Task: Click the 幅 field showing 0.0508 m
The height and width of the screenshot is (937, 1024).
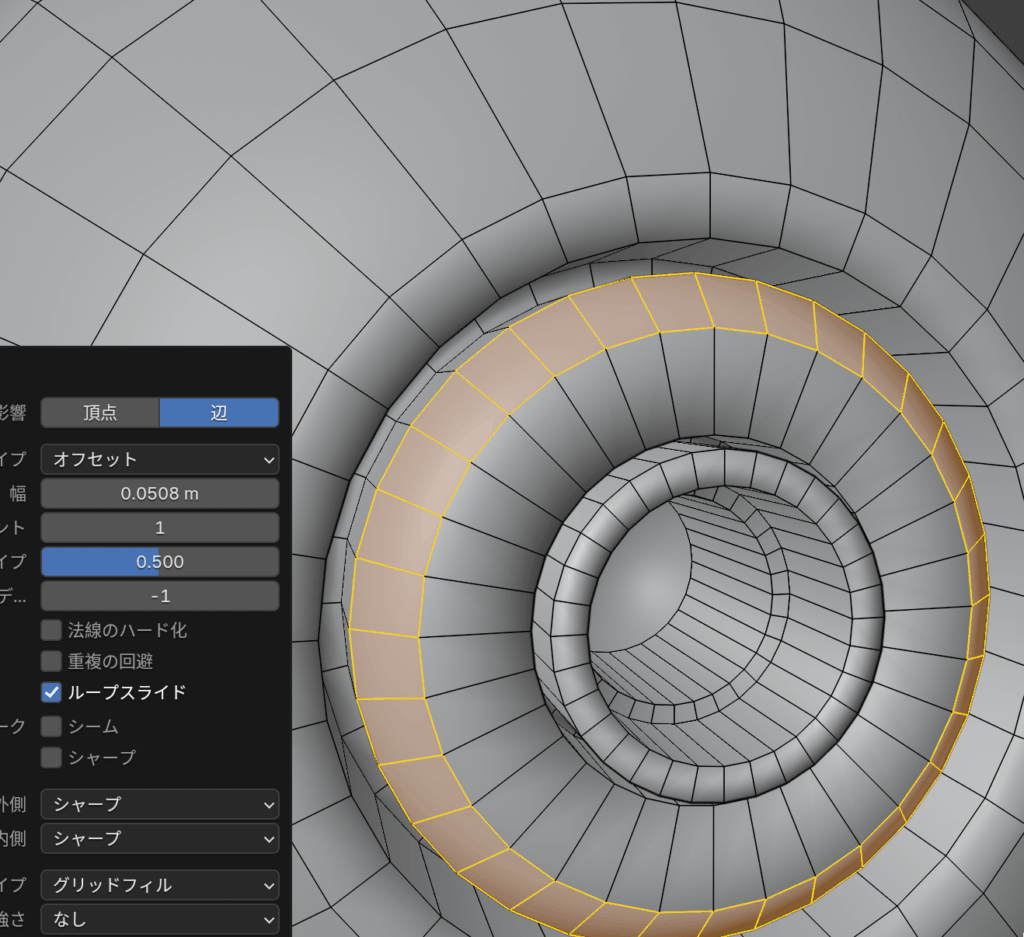Action: tap(160, 493)
